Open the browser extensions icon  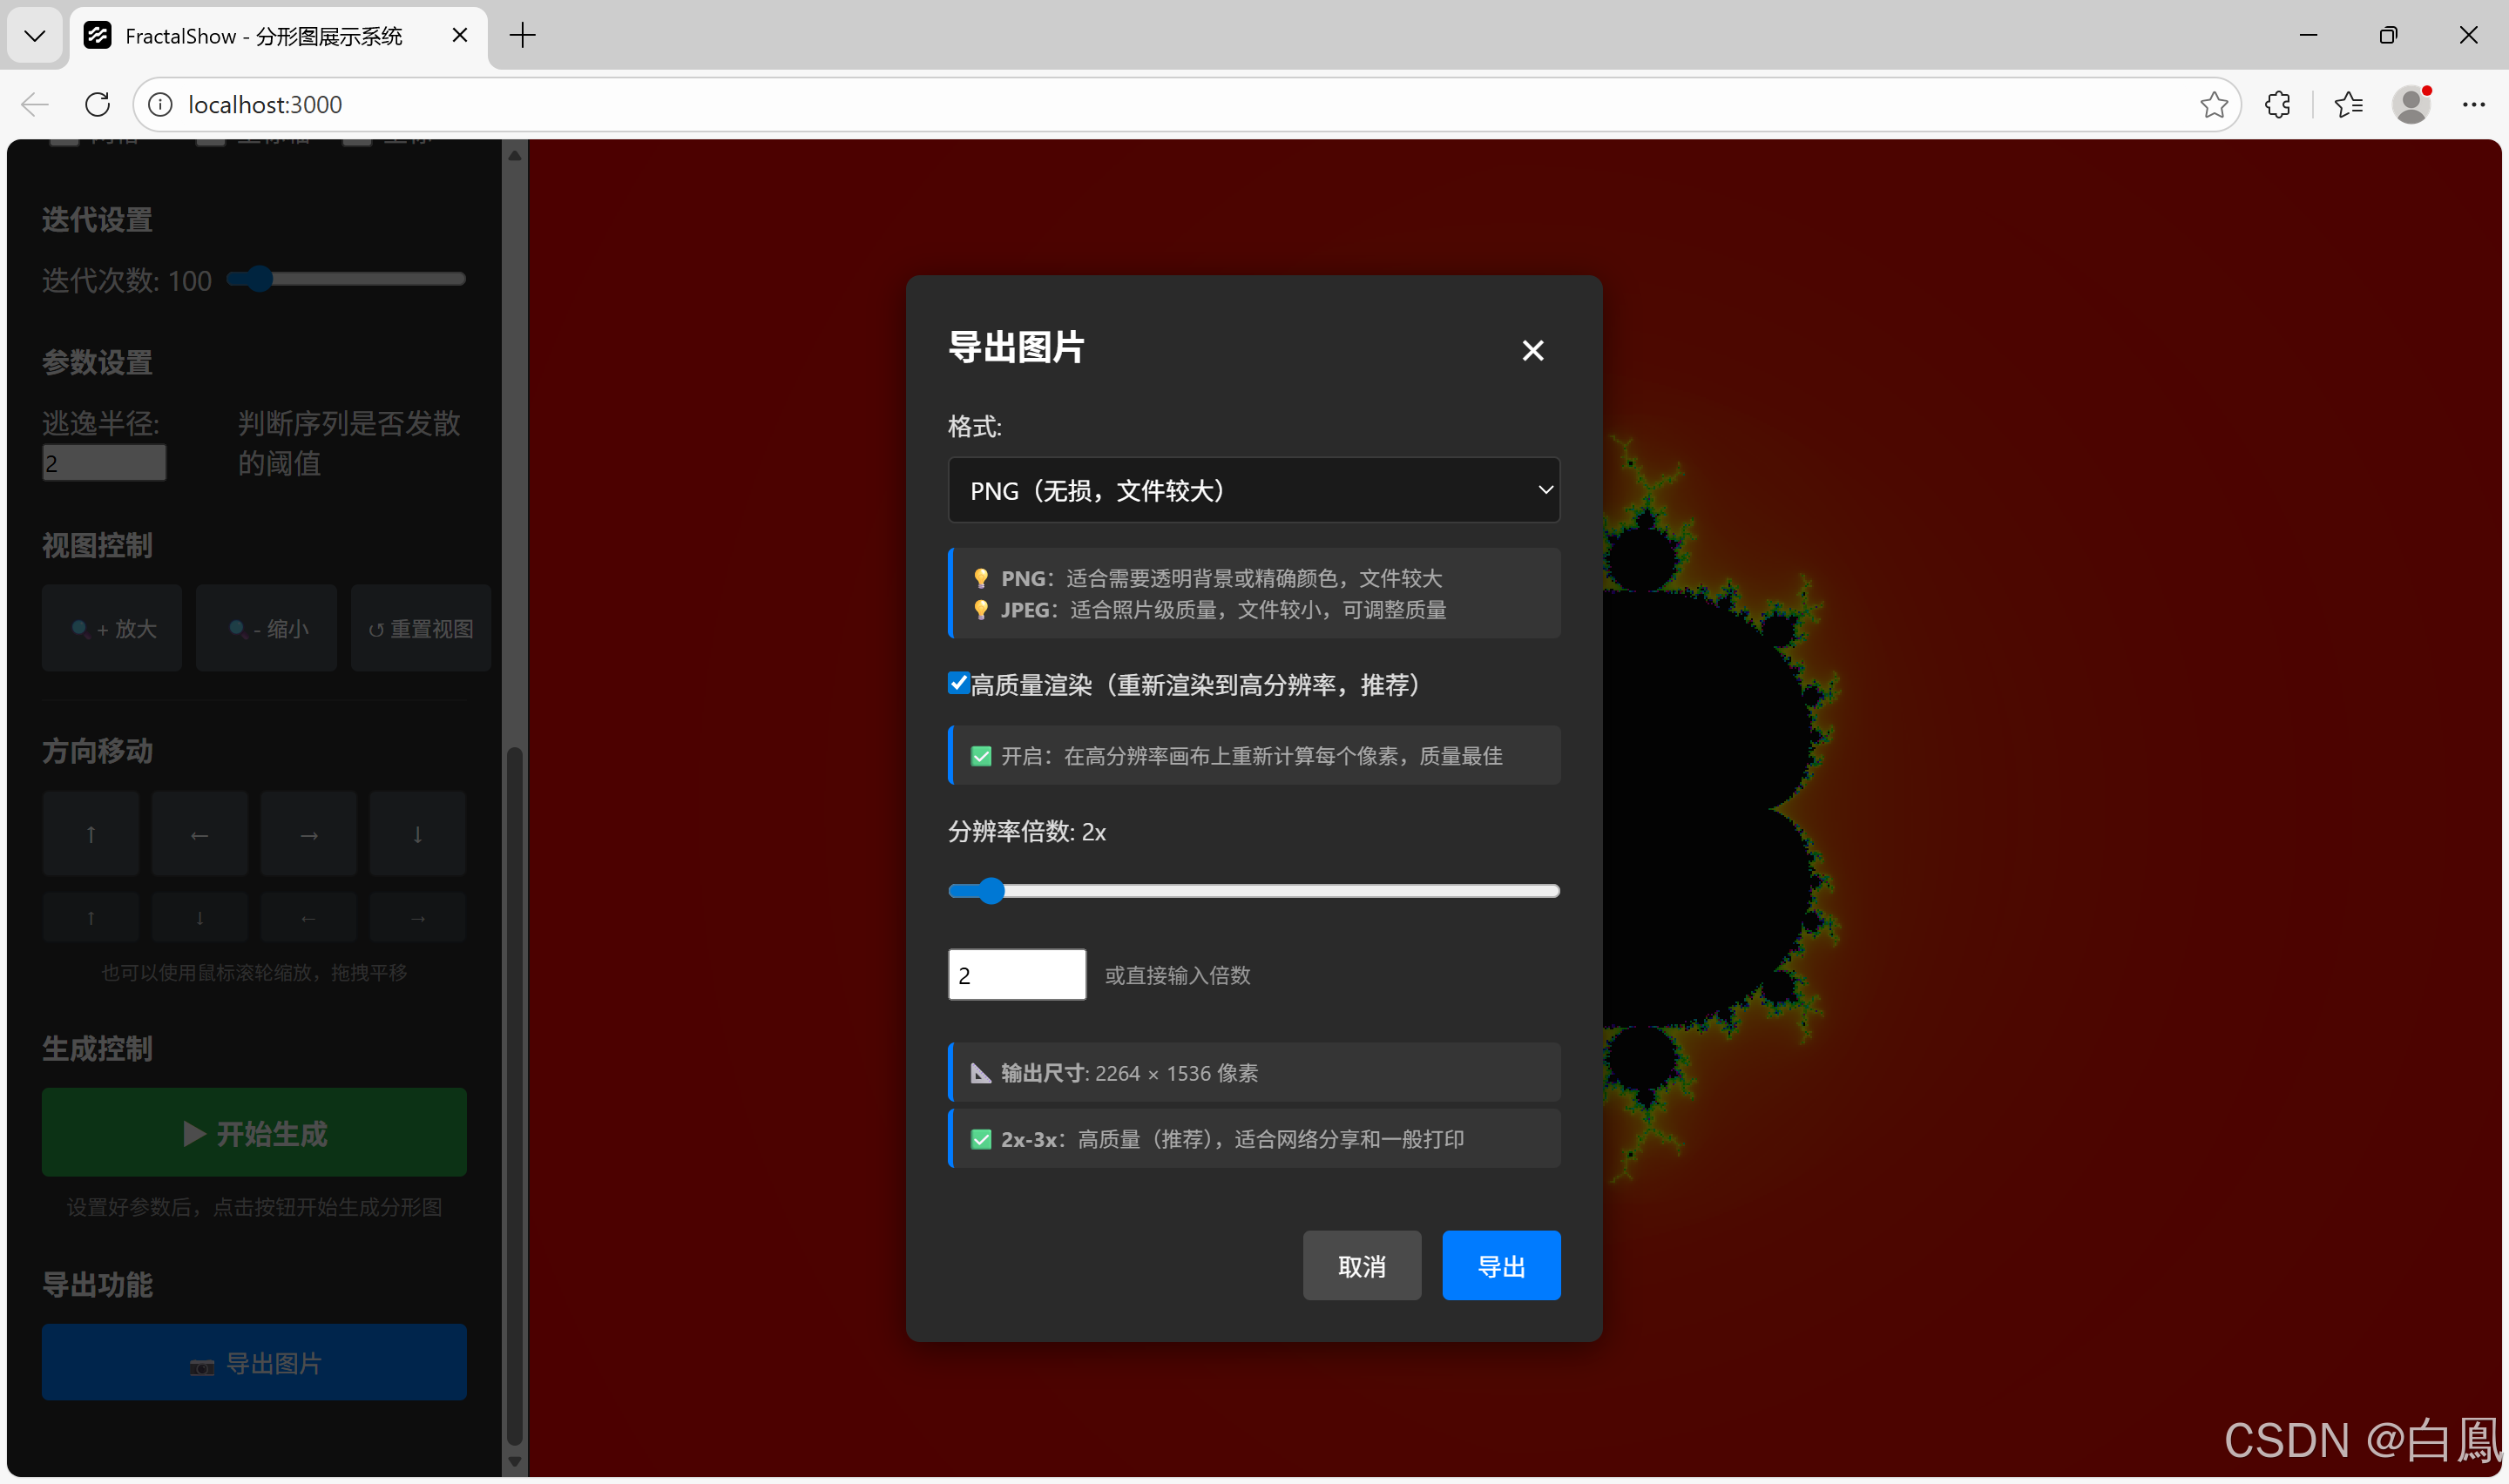(x=2277, y=104)
